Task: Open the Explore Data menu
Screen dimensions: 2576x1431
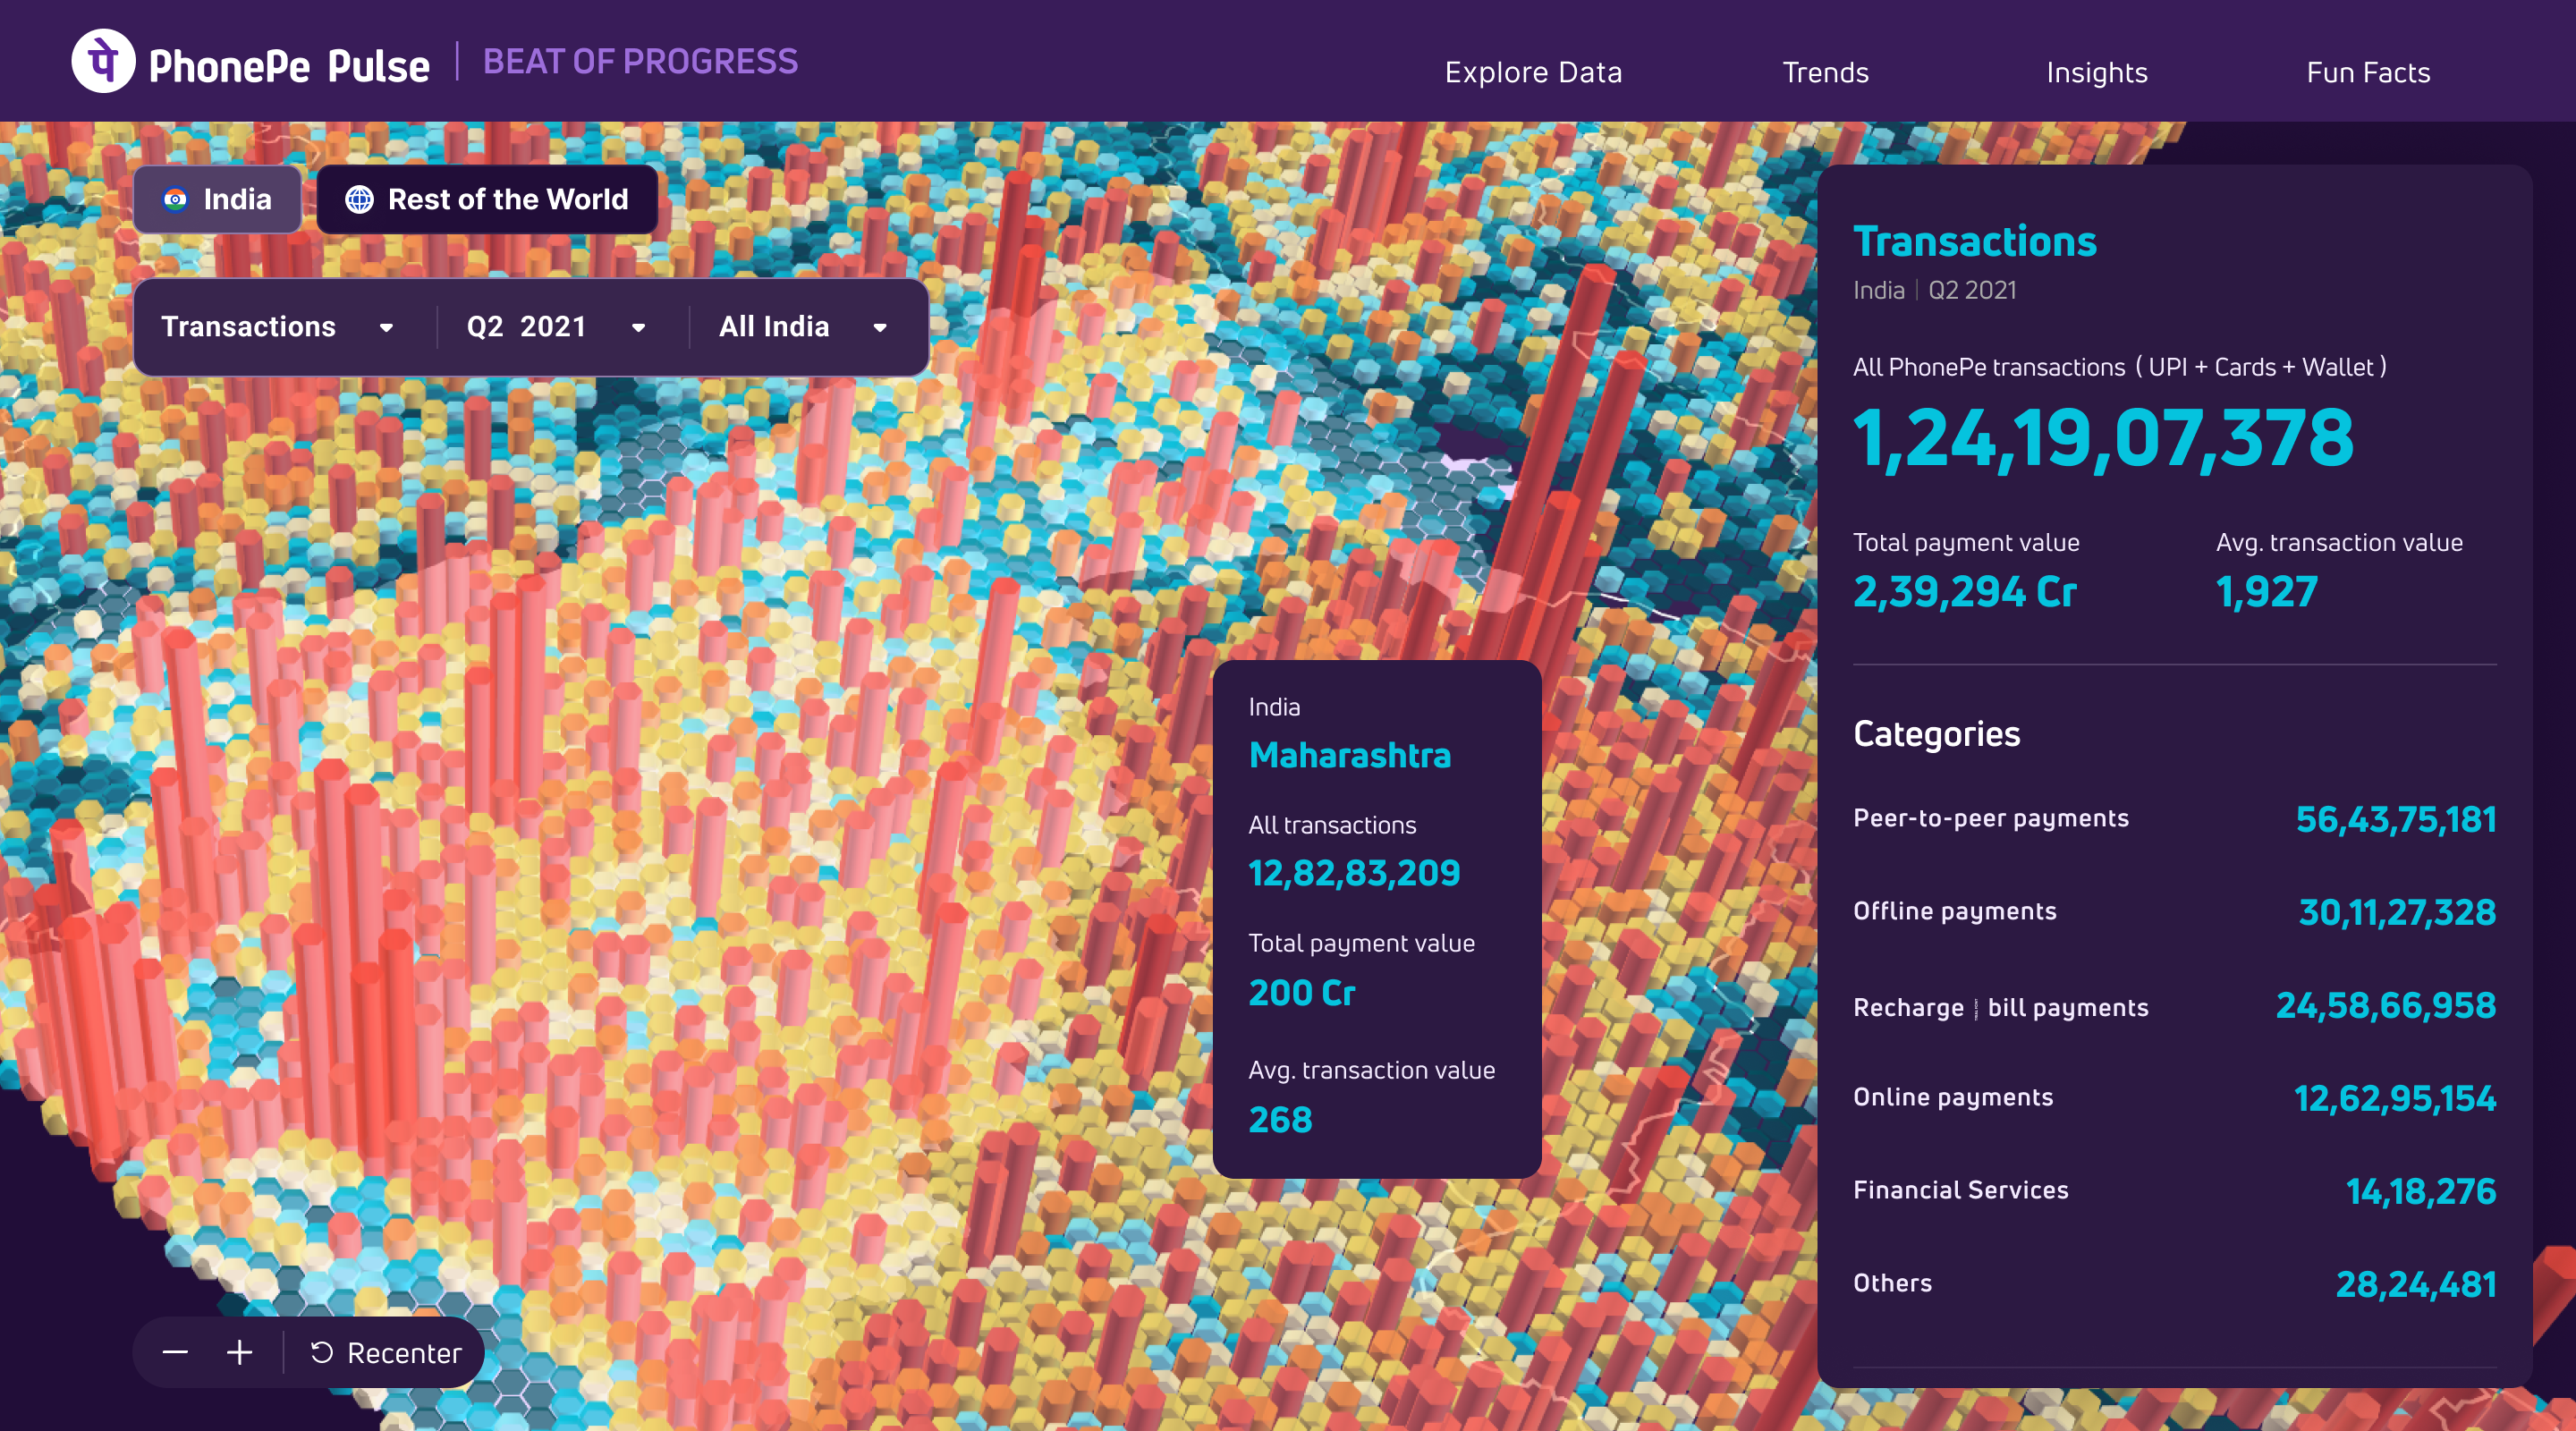Action: pyautogui.click(x=1532, y=72)
